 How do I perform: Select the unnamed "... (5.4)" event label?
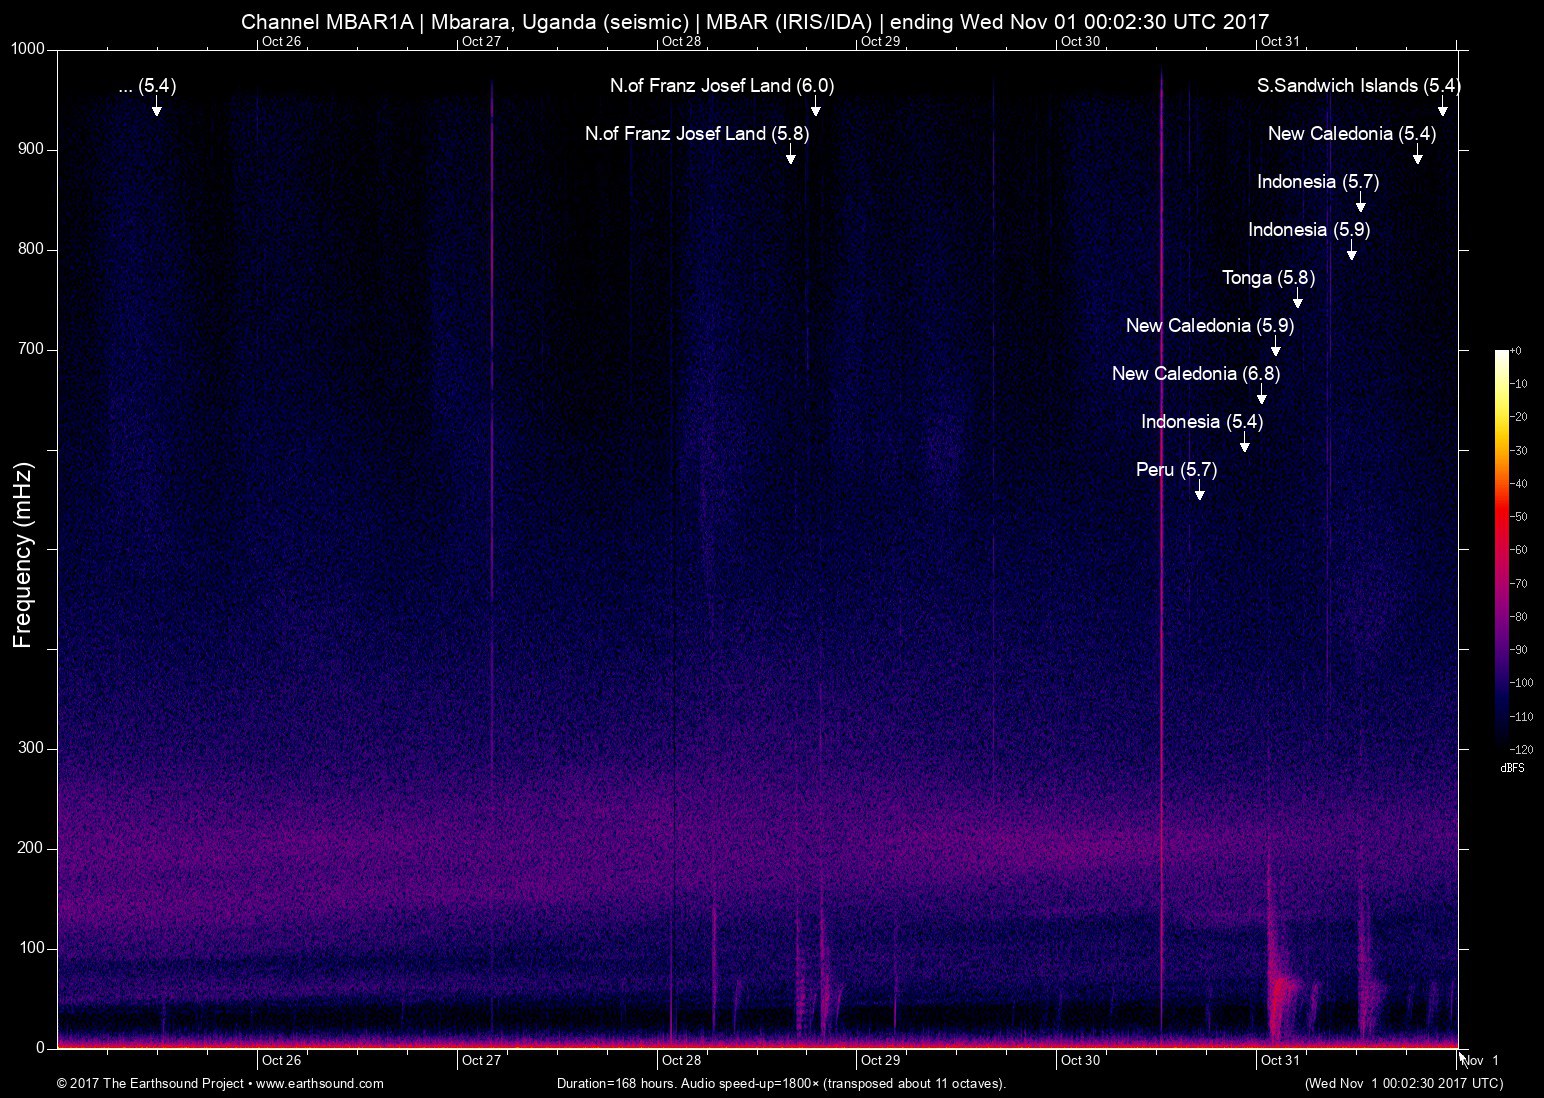coord(147,86)
